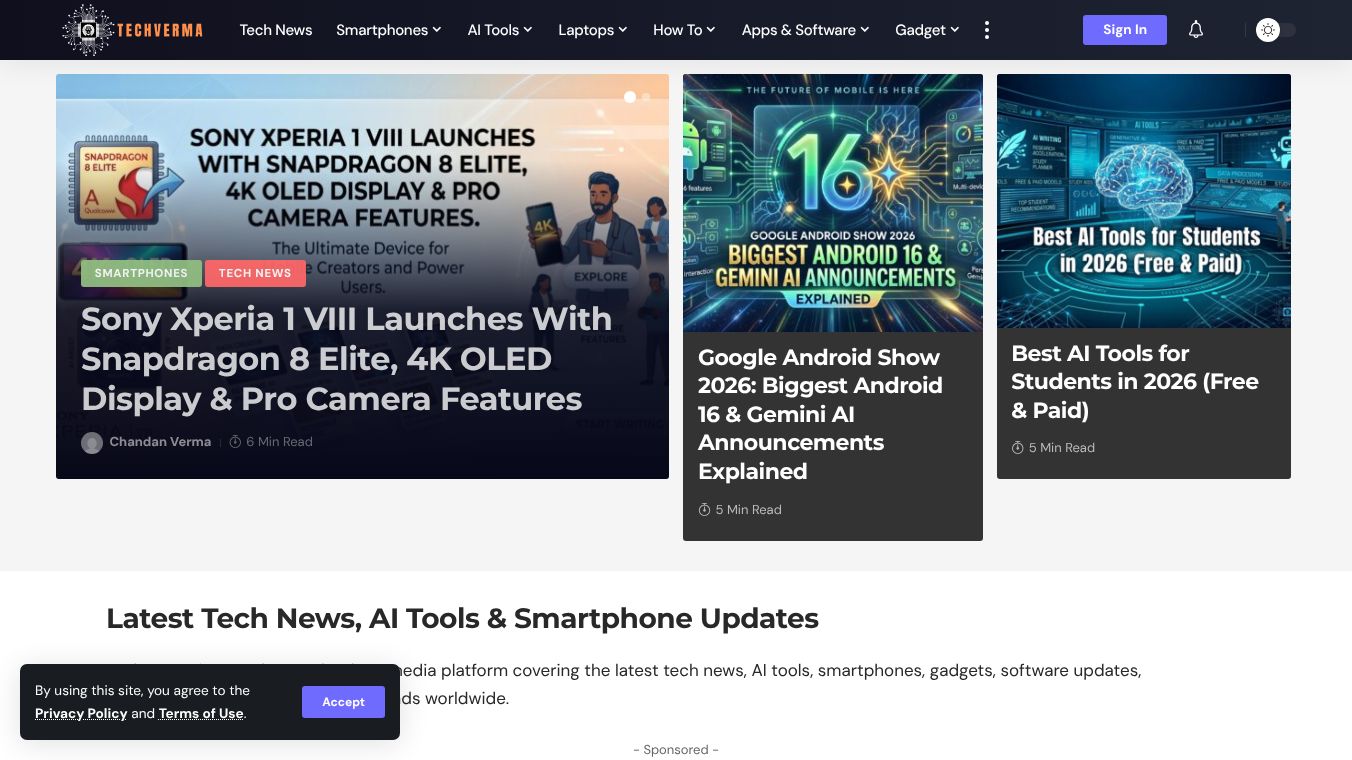1352x760 pixels.
Task: Go to the second slide using the dim slider dot
Action: click(646, 97)
